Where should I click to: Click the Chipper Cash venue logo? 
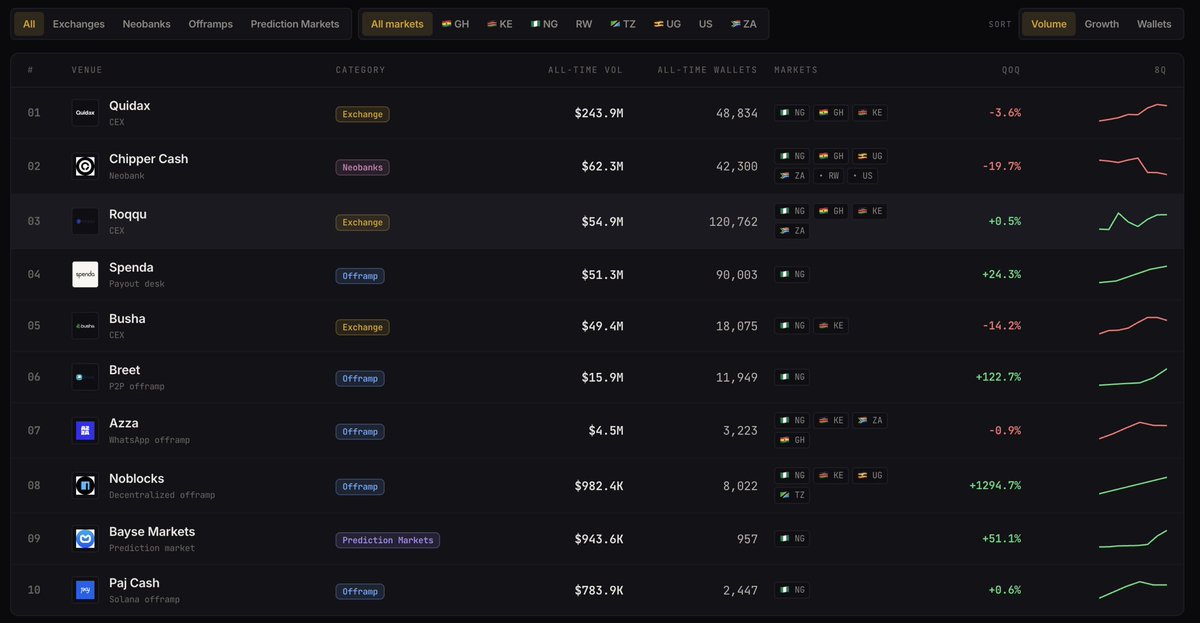click(85, 166)
